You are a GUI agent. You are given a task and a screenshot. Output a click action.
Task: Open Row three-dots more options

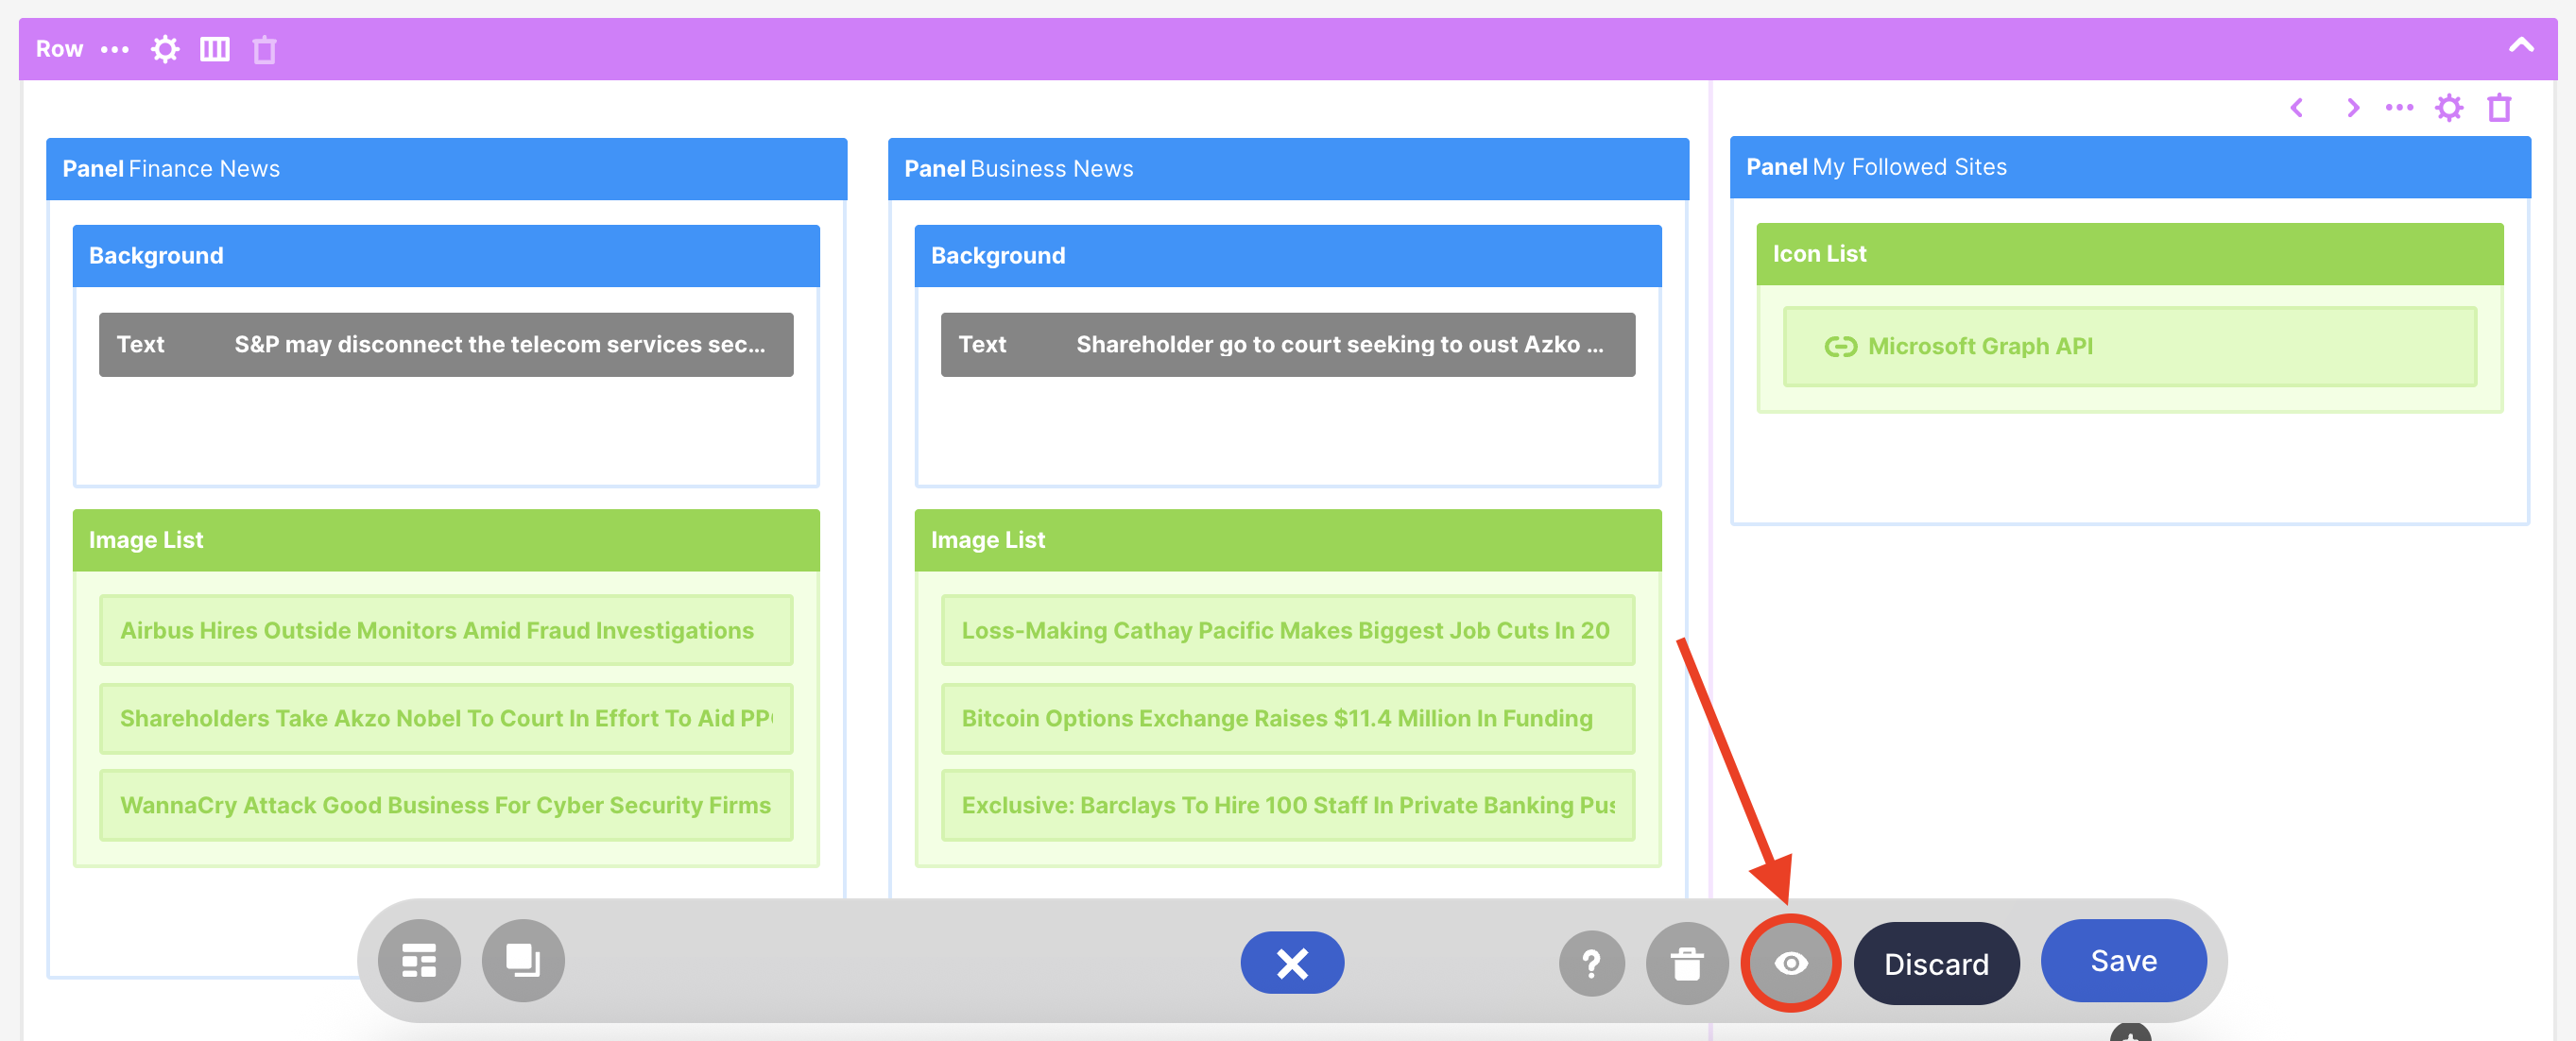click(x=115, y=49)
